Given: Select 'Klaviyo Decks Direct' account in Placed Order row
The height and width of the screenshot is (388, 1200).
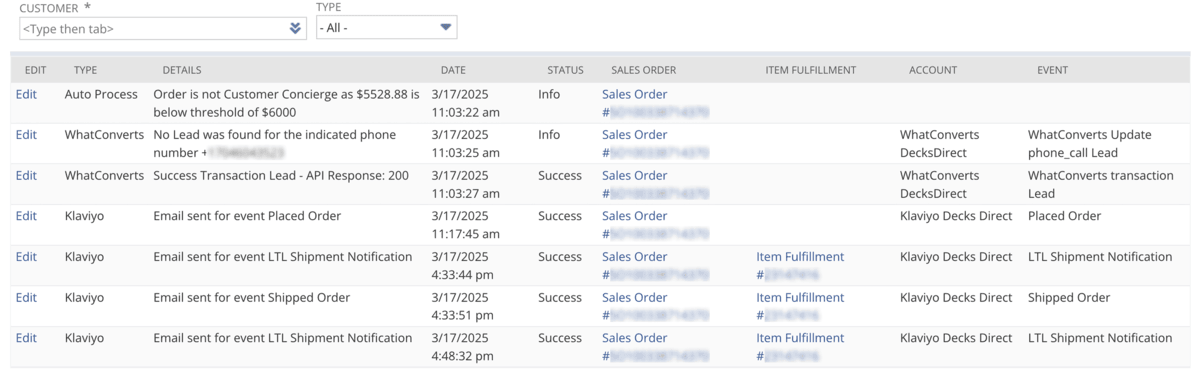Looking at the screenshot, I should 956,215.
